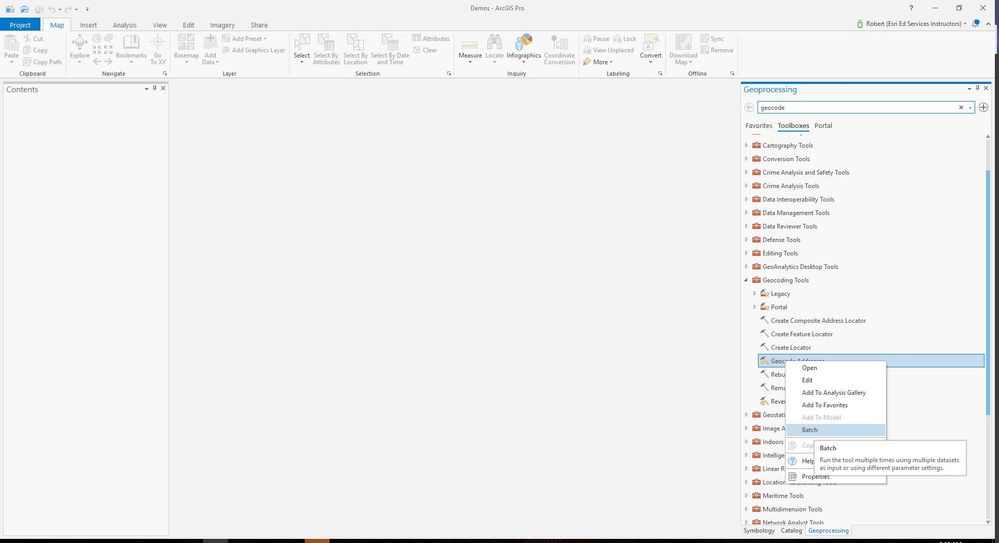Click the Go To XY icon
The image size is (999, 543).
point(157,43)
